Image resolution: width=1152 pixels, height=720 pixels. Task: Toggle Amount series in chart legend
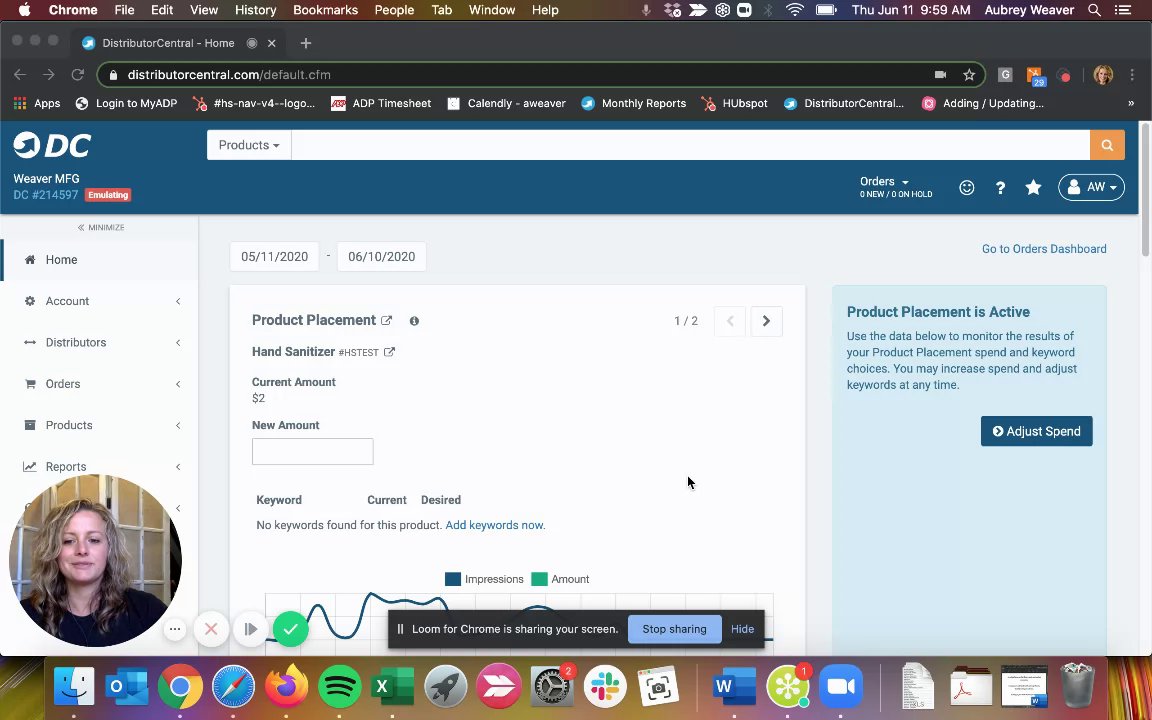point(561,579)
